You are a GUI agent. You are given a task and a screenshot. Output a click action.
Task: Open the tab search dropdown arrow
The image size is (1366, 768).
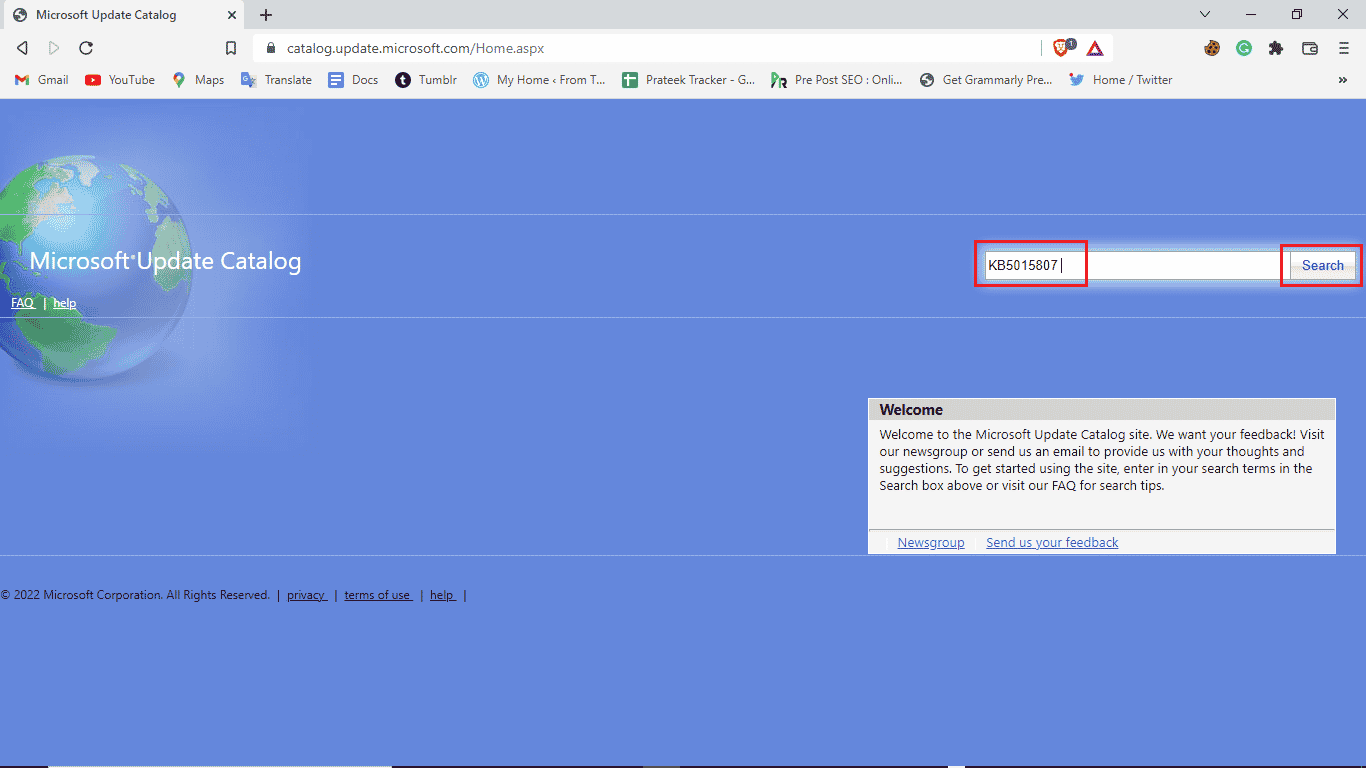pyautogui.click(x=1205, y=14)
